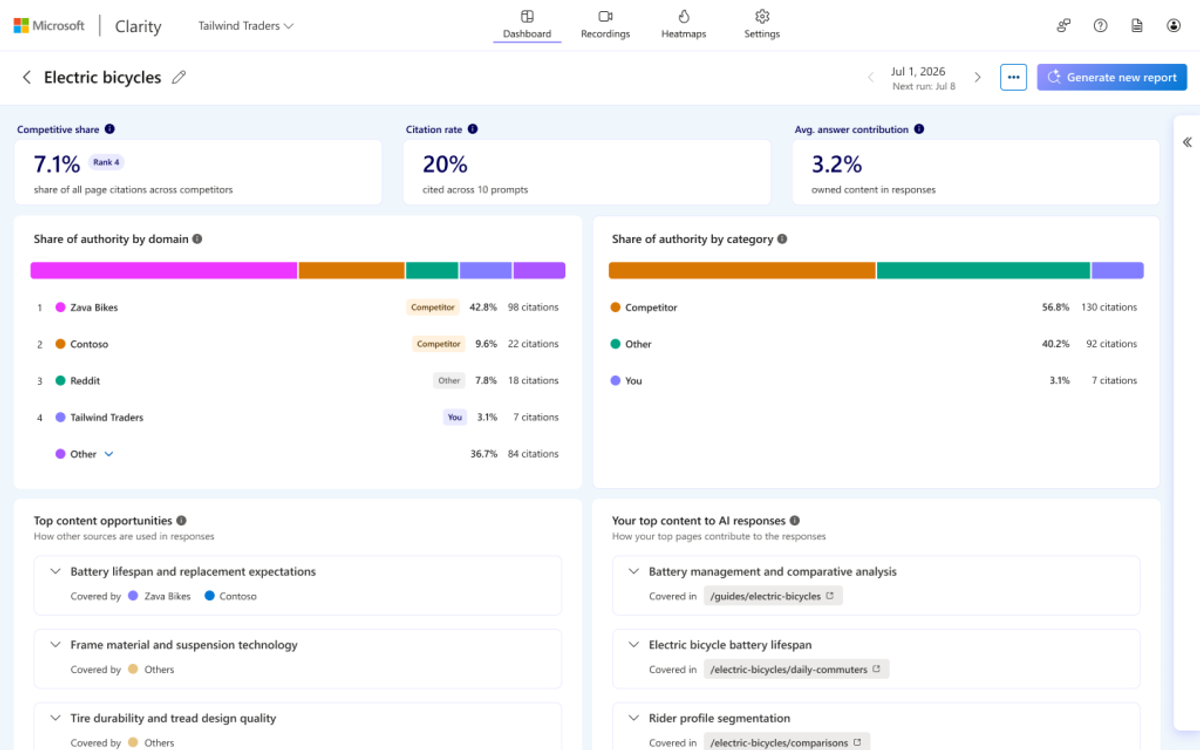The height and width of the screenshot is (750, 1200).
Task: Click the Rank 4 badge
Action: tap(106, 162)
